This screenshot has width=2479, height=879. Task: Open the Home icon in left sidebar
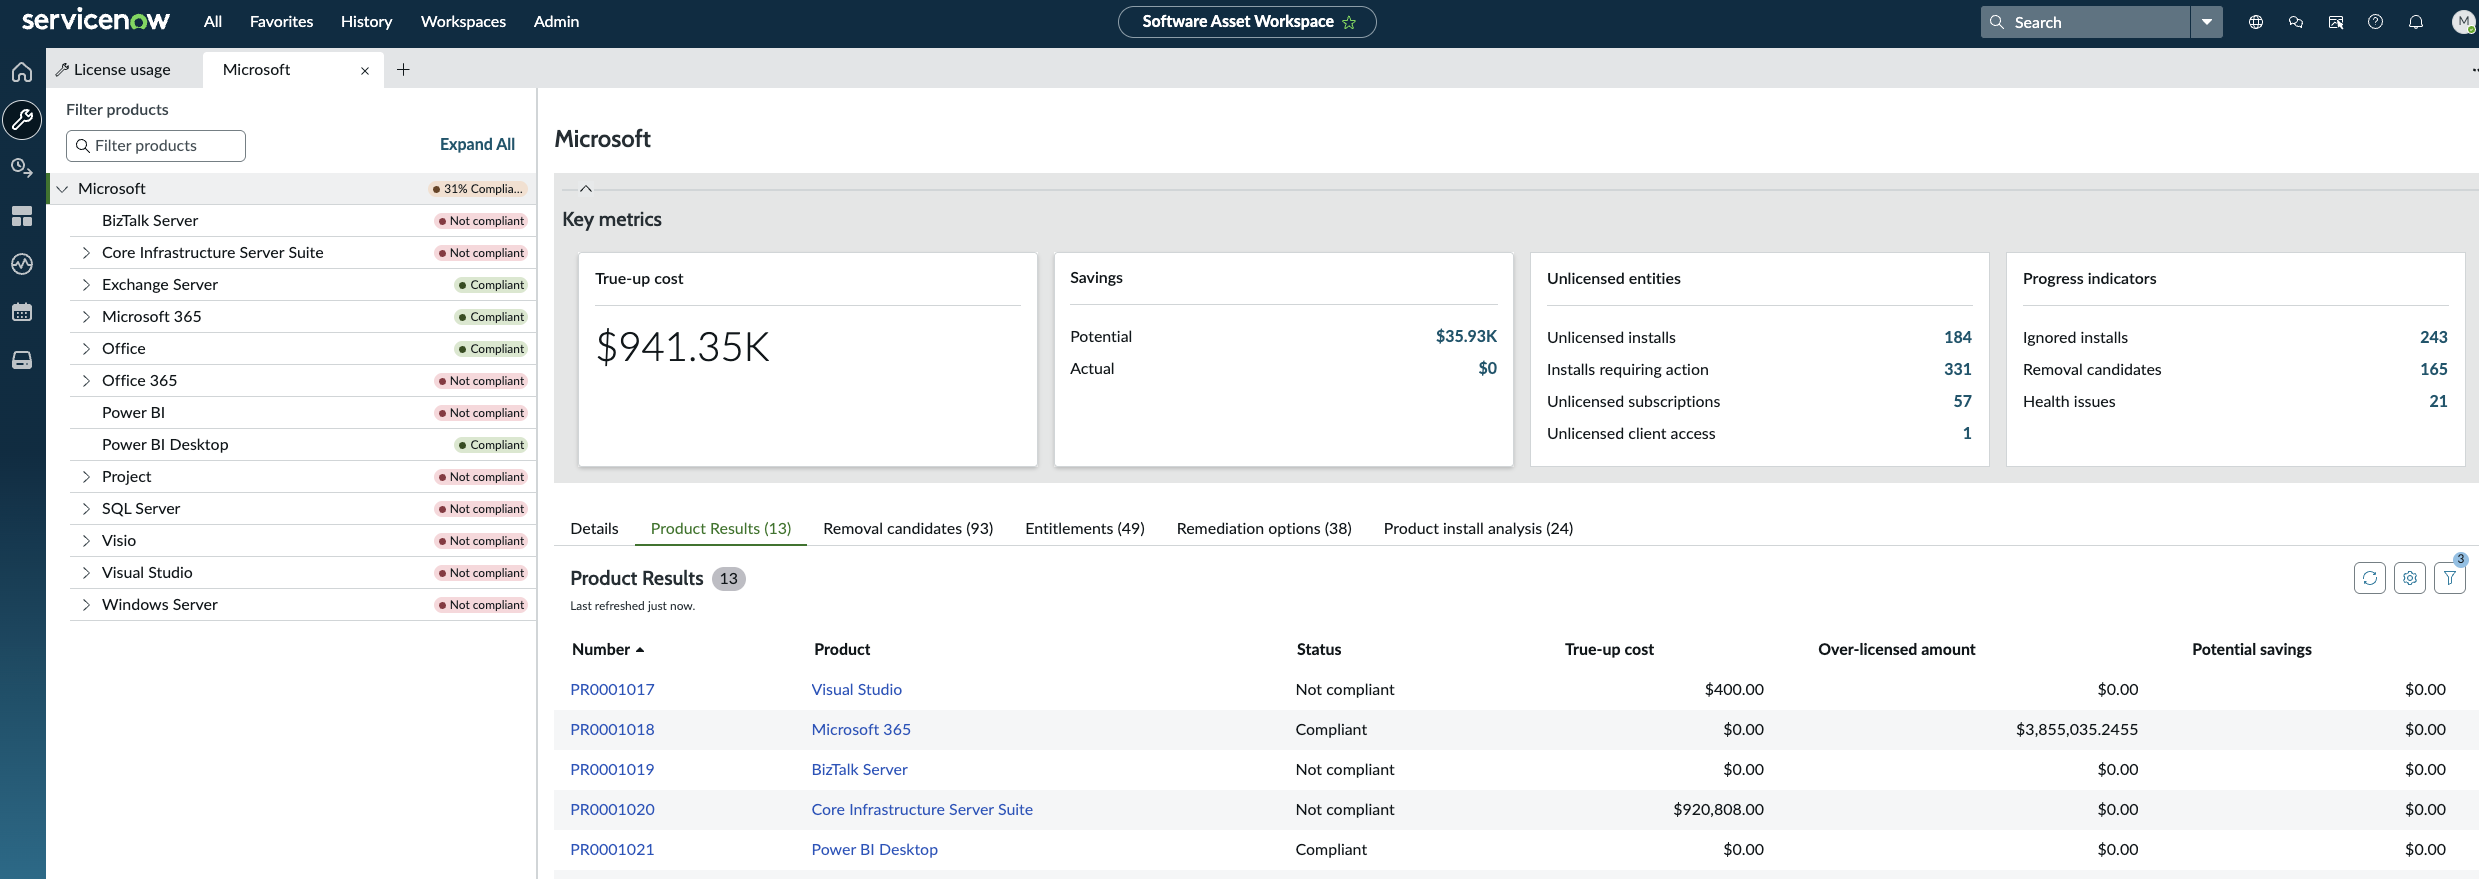[x=22, y=72]
